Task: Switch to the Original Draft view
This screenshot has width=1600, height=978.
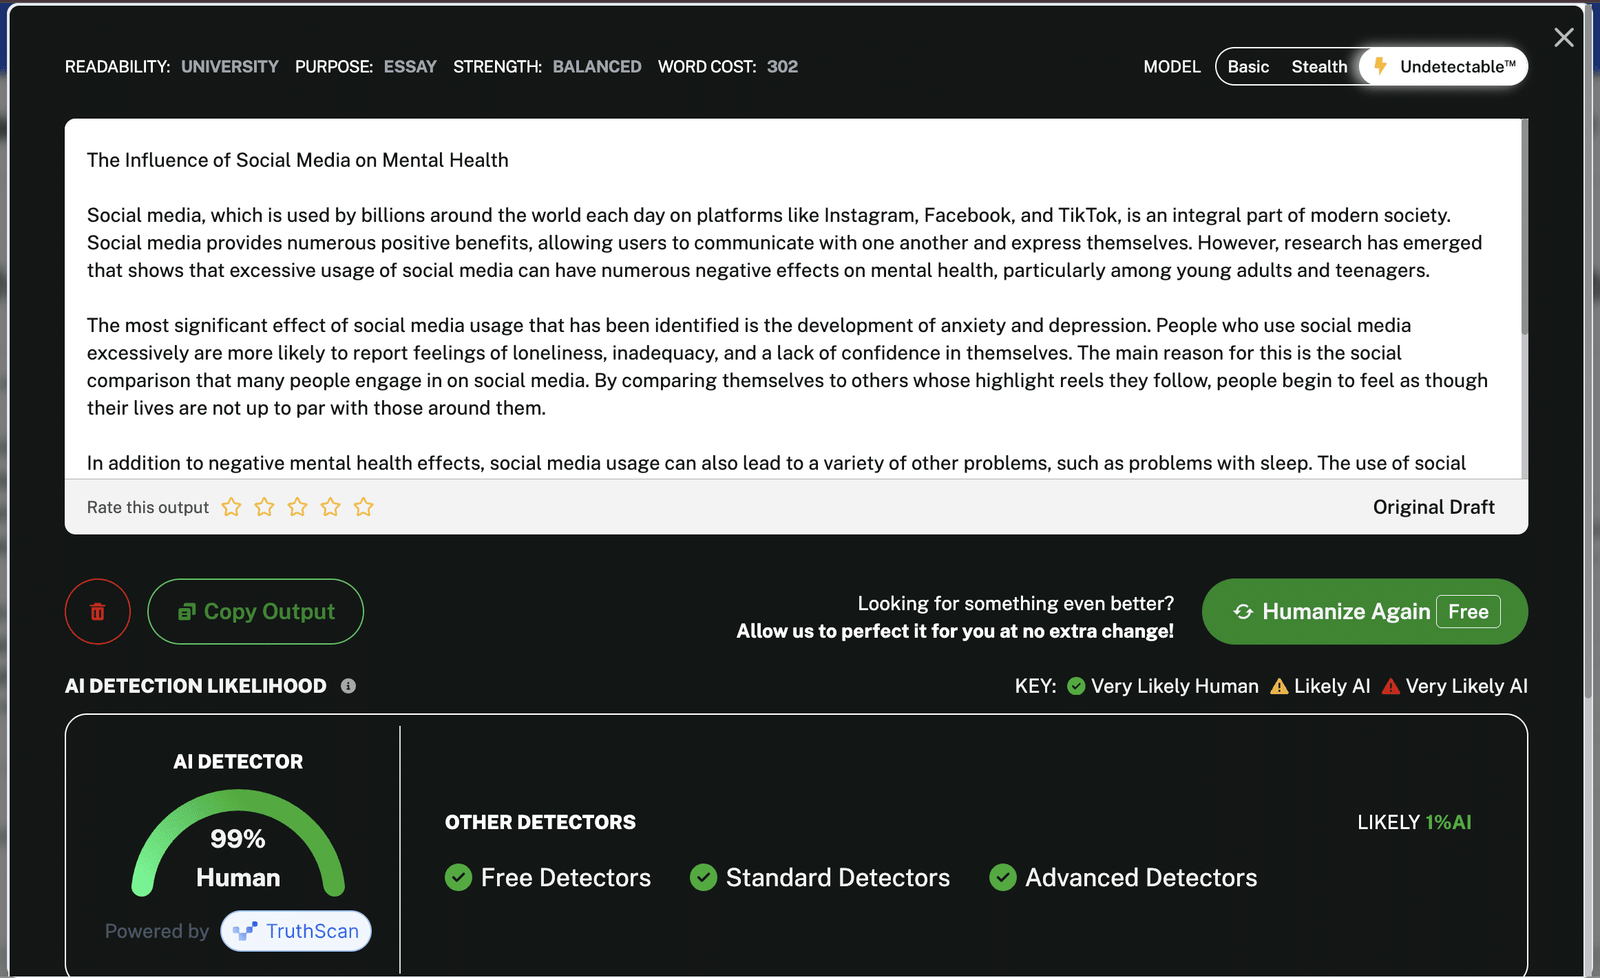Action: point(1433,507)
